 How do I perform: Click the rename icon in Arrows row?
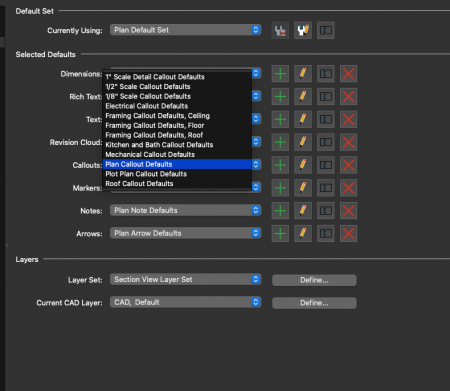point(326,234)
